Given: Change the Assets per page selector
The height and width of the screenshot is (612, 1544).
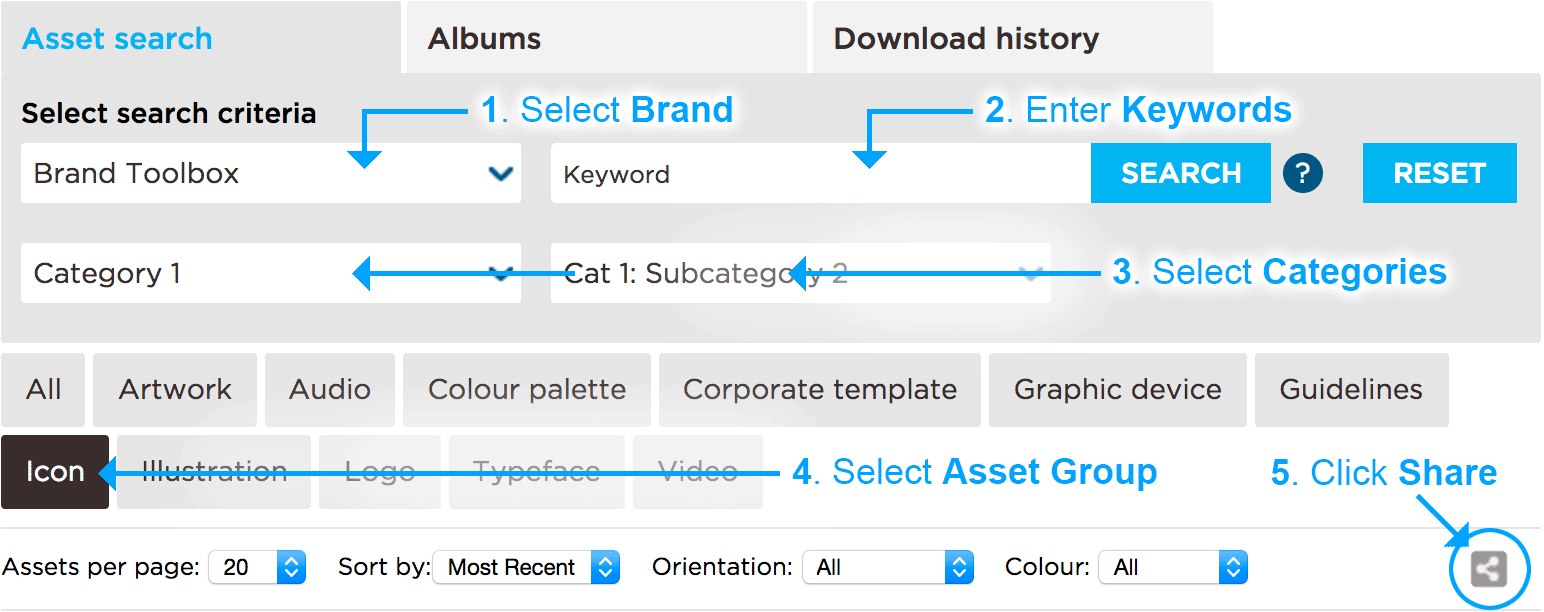Looking at the screenshot, I should [256, 568].
